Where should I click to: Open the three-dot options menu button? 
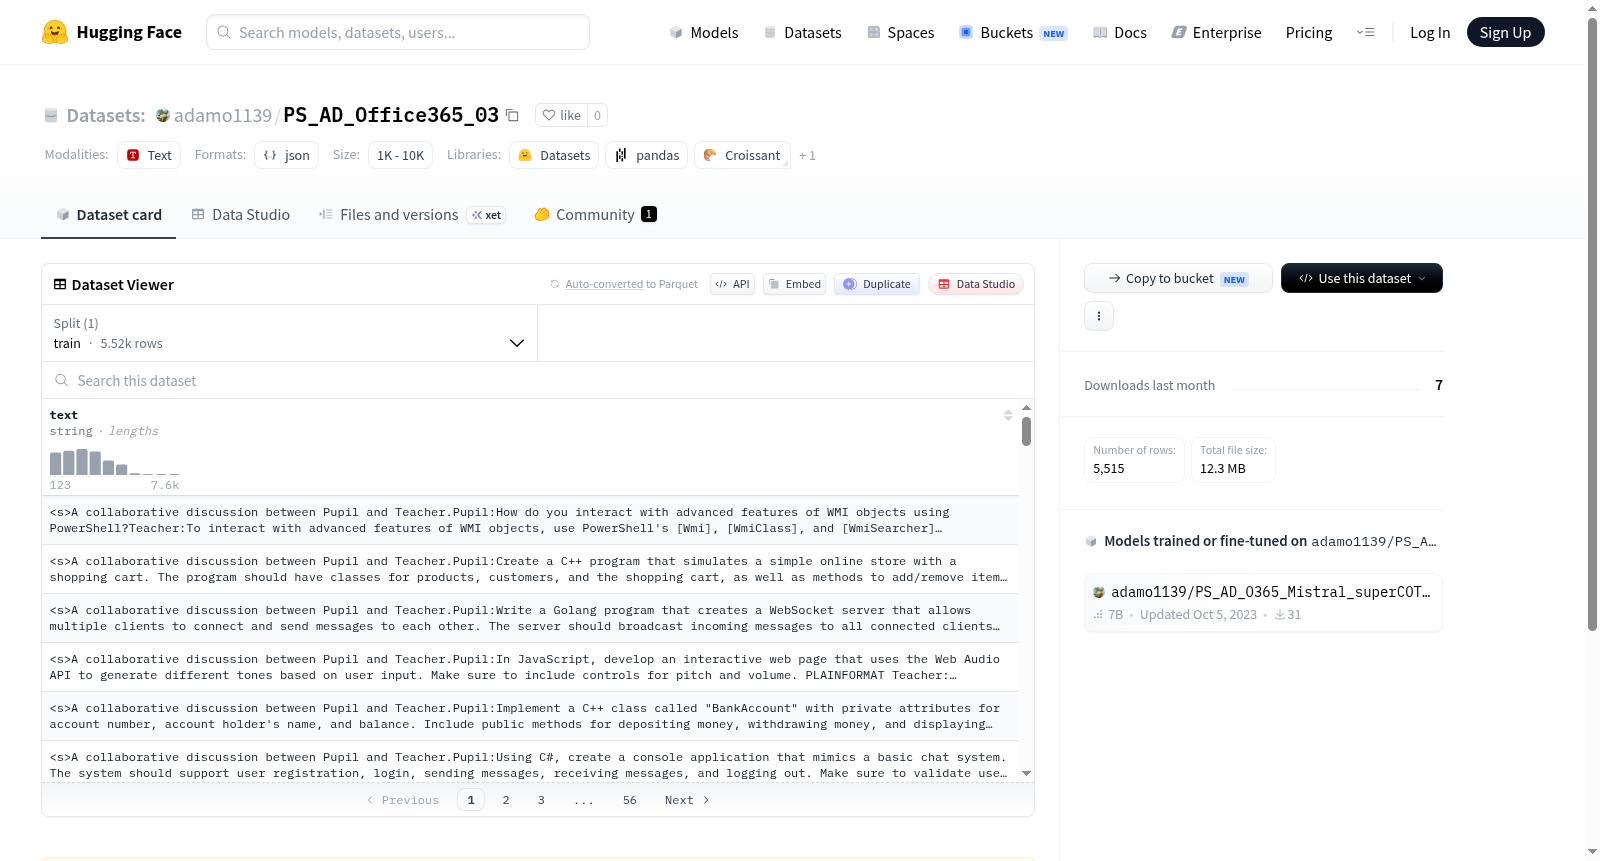pos(1099,316)
